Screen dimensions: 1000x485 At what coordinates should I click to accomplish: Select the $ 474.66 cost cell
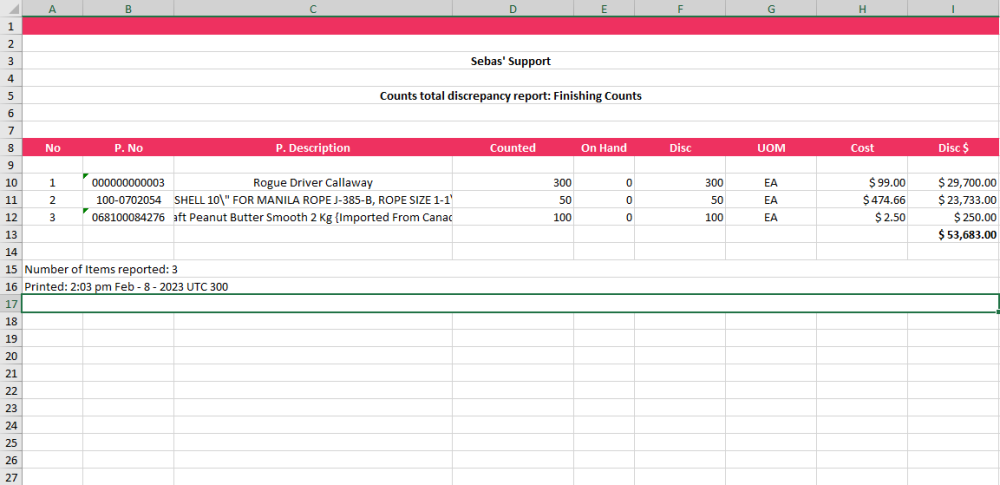coord(862,200)
